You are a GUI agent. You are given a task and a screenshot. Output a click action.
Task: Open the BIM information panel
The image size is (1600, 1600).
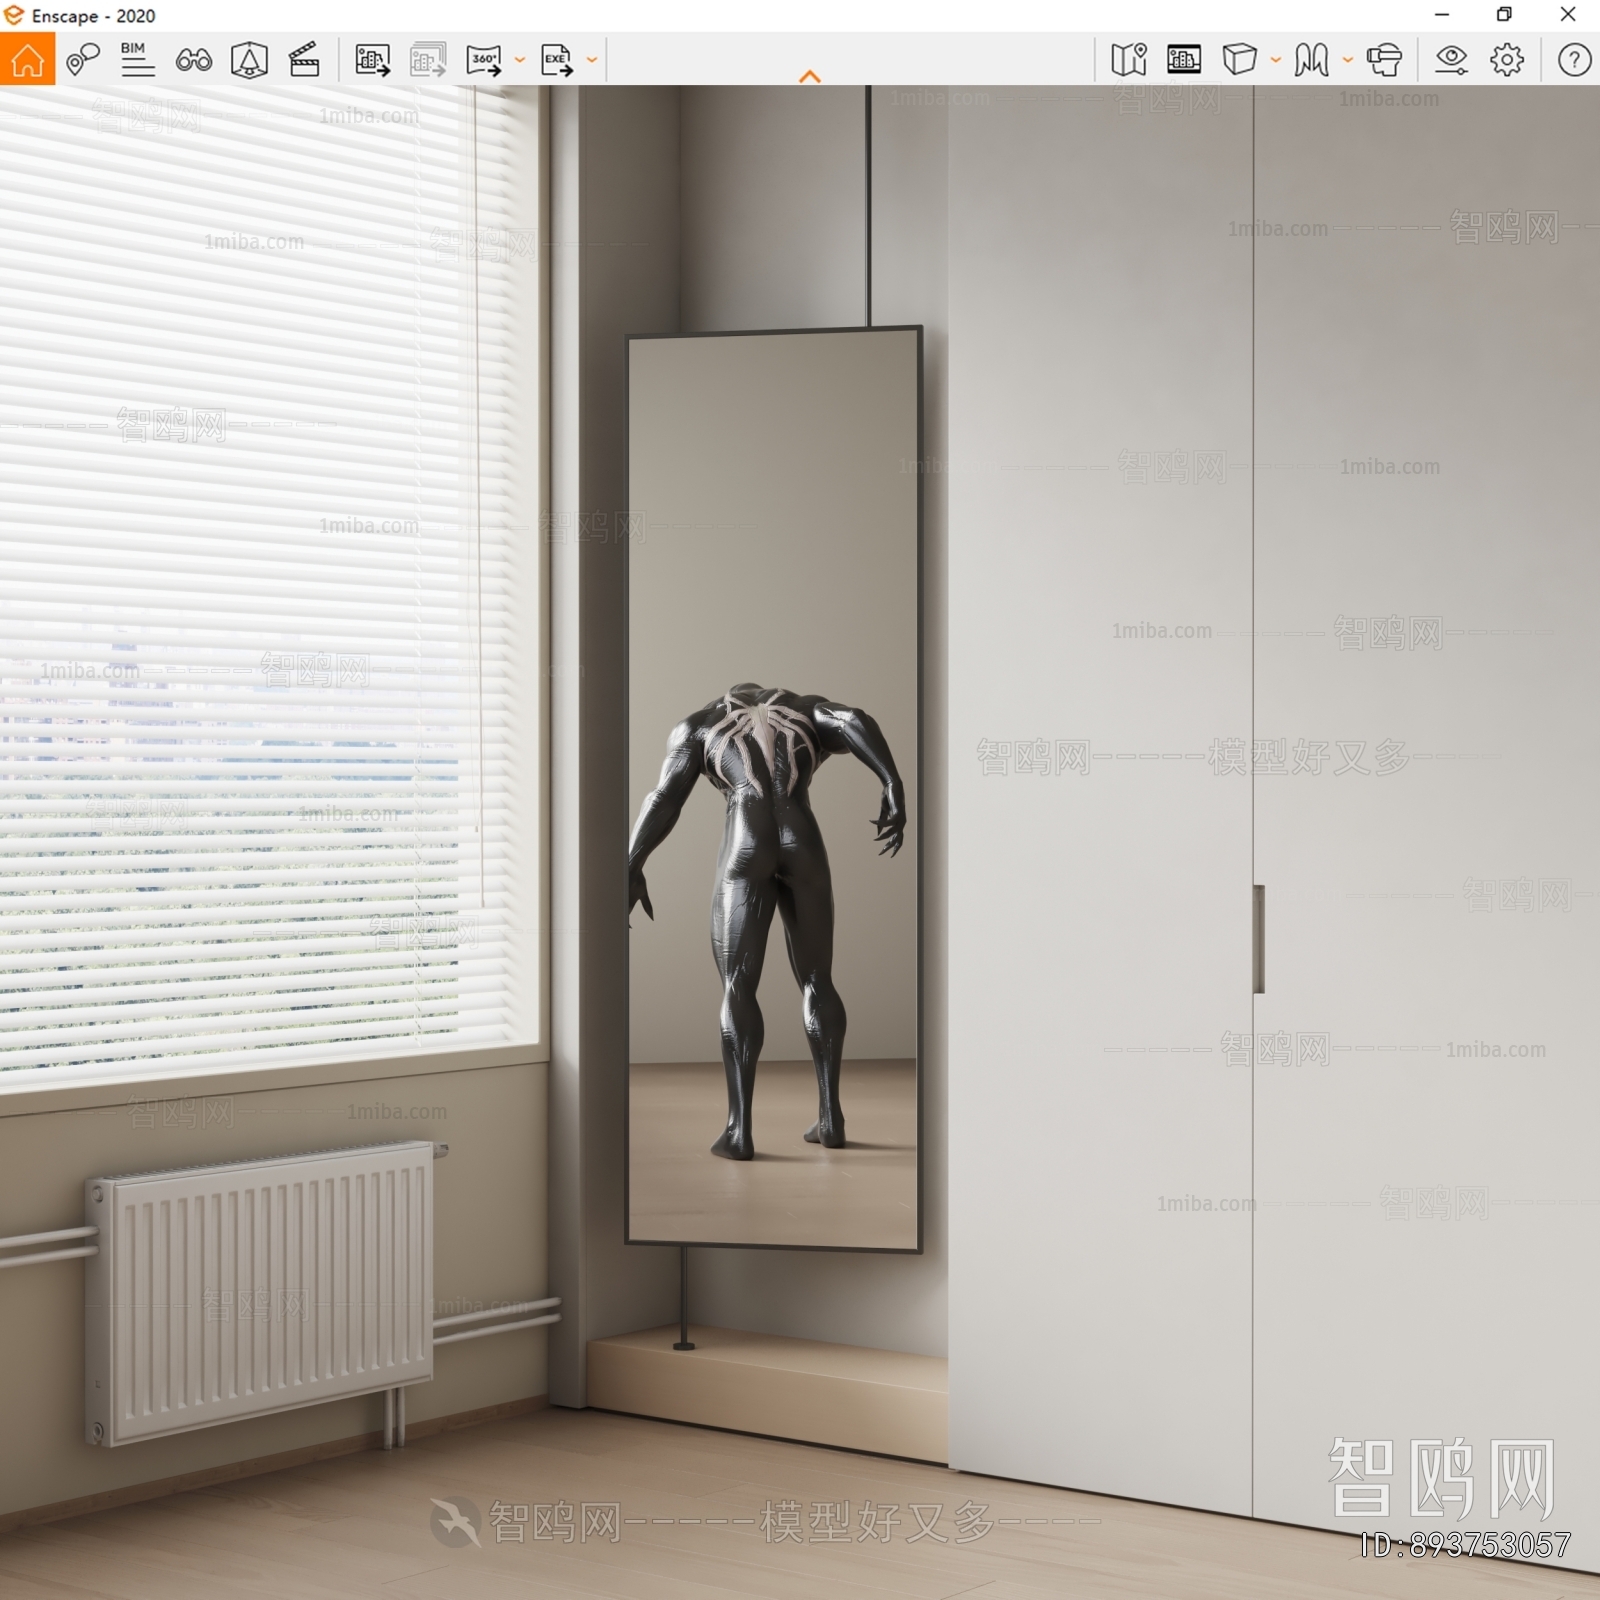point(137,60)
